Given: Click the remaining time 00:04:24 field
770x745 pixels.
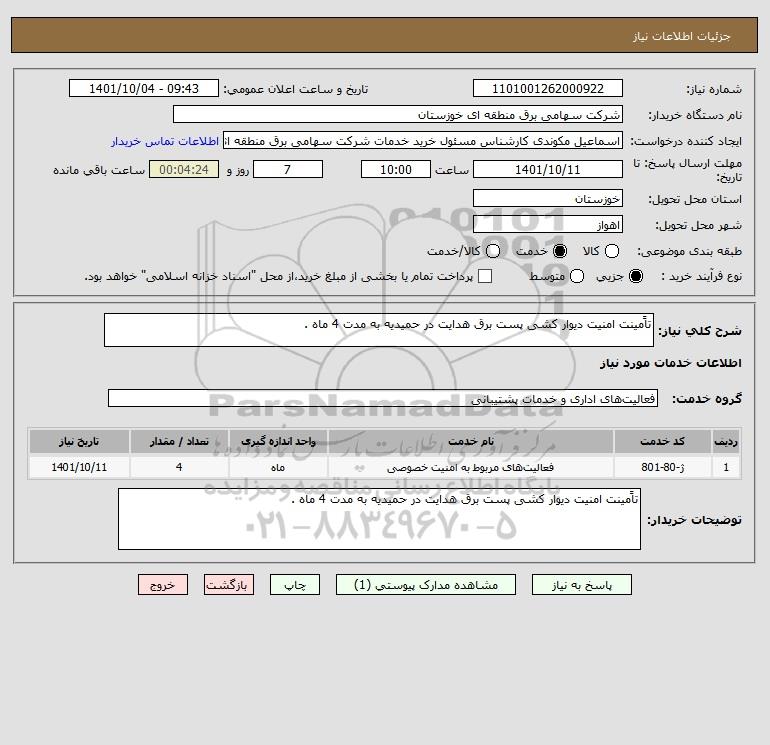Looking at the screenshot, I should 184,170.
